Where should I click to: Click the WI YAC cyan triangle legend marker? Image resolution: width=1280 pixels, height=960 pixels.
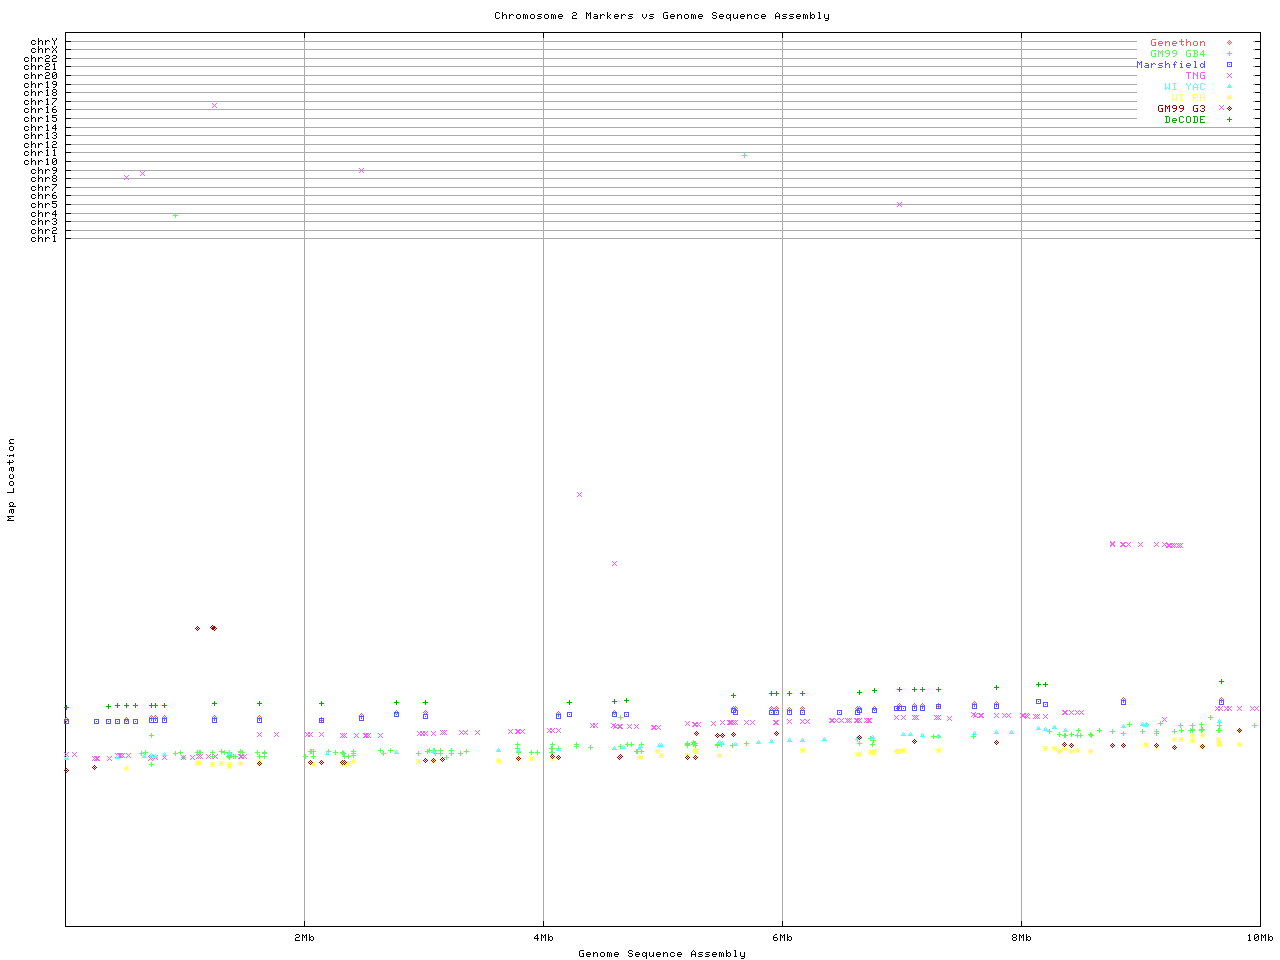[1229, 87]
